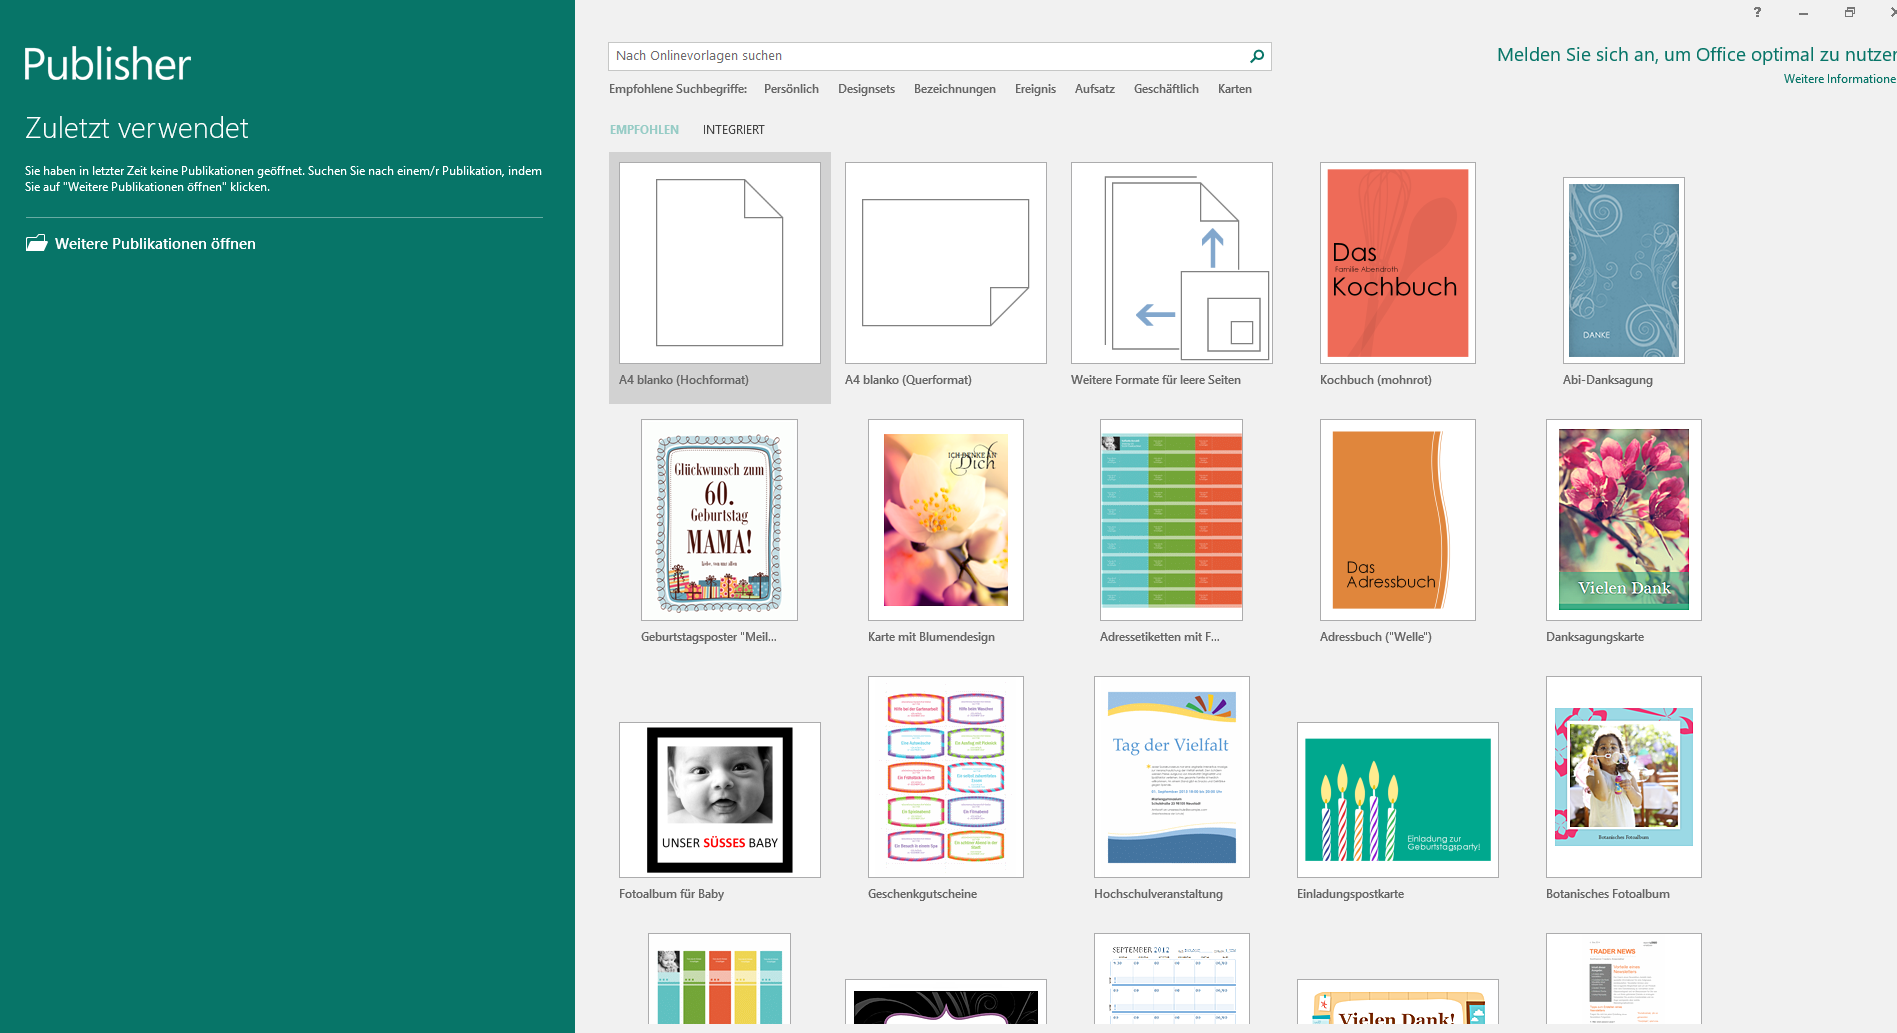This screenshot has height=1033, width=1897.
Task: Select the A4 blanko Querformat page icon
Action: (945, 263)
